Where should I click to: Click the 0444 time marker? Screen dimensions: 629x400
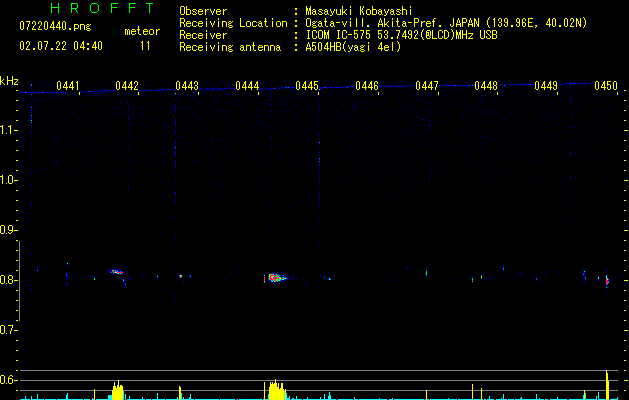[x=247, y=86]
